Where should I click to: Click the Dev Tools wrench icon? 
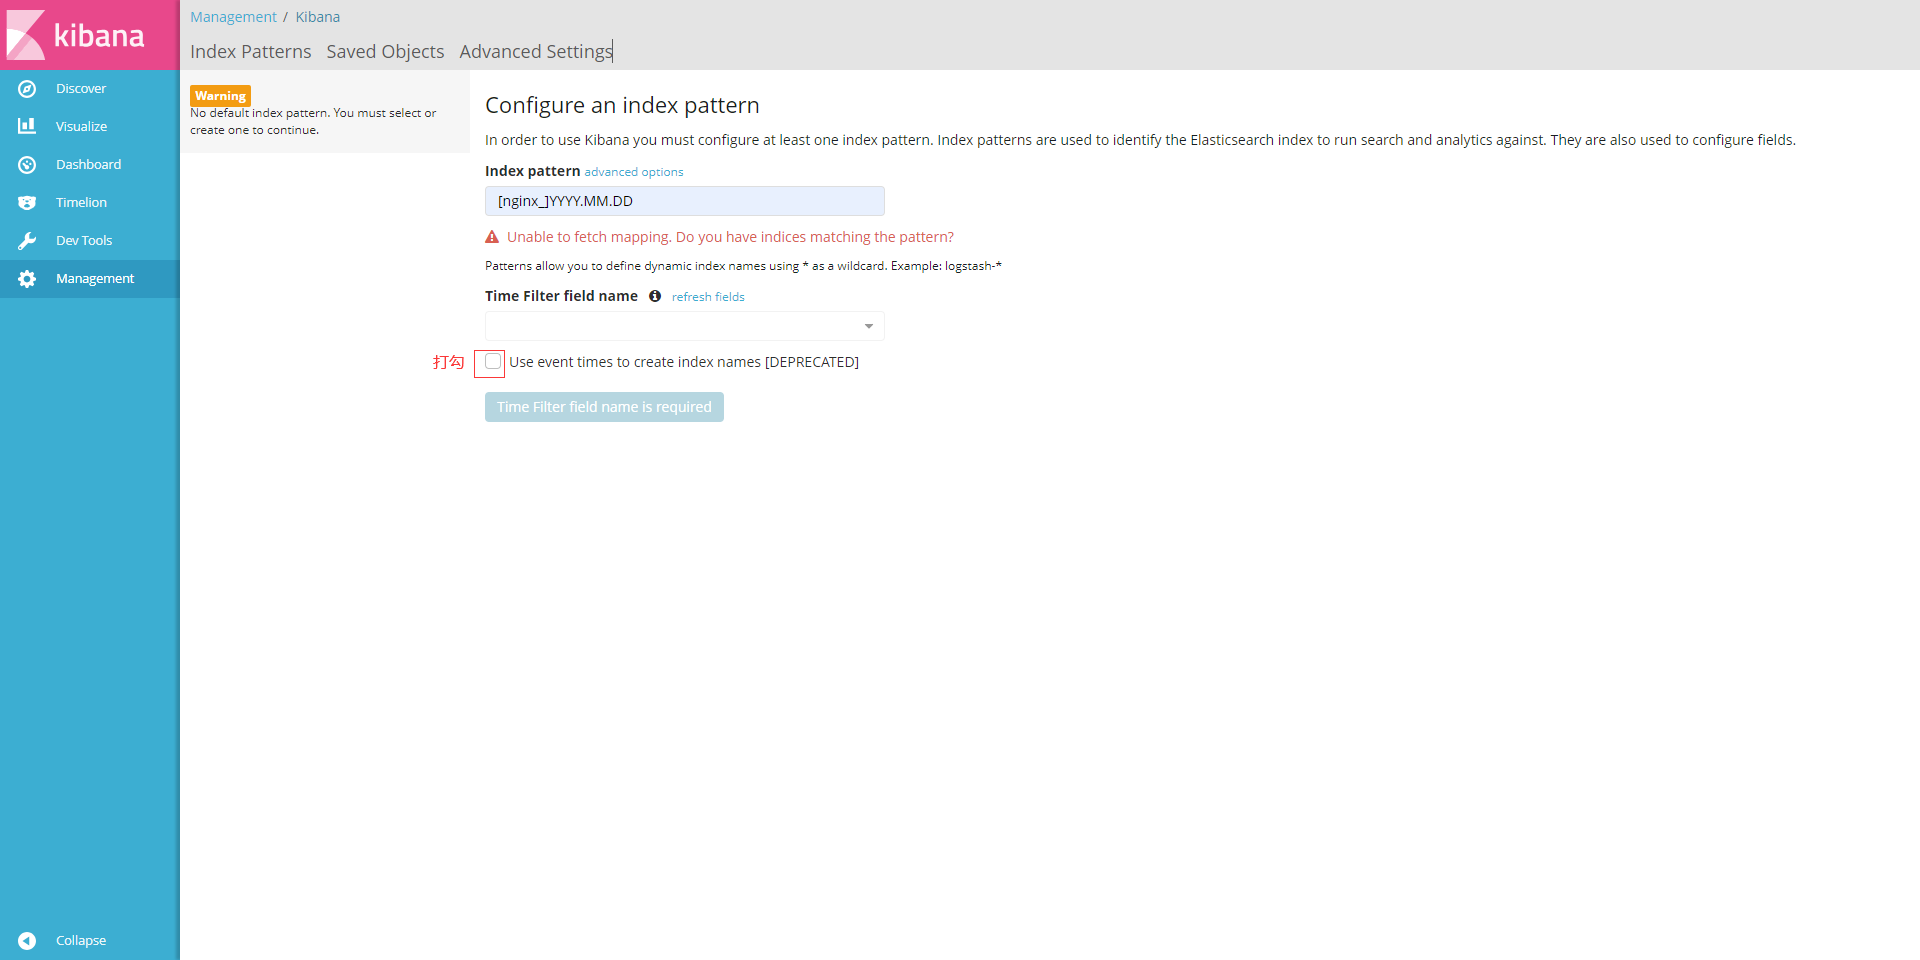click(x=27, y=241)
